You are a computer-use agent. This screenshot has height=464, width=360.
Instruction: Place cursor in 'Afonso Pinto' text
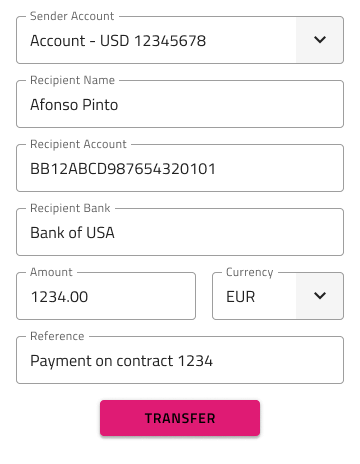tap(74, 105)
